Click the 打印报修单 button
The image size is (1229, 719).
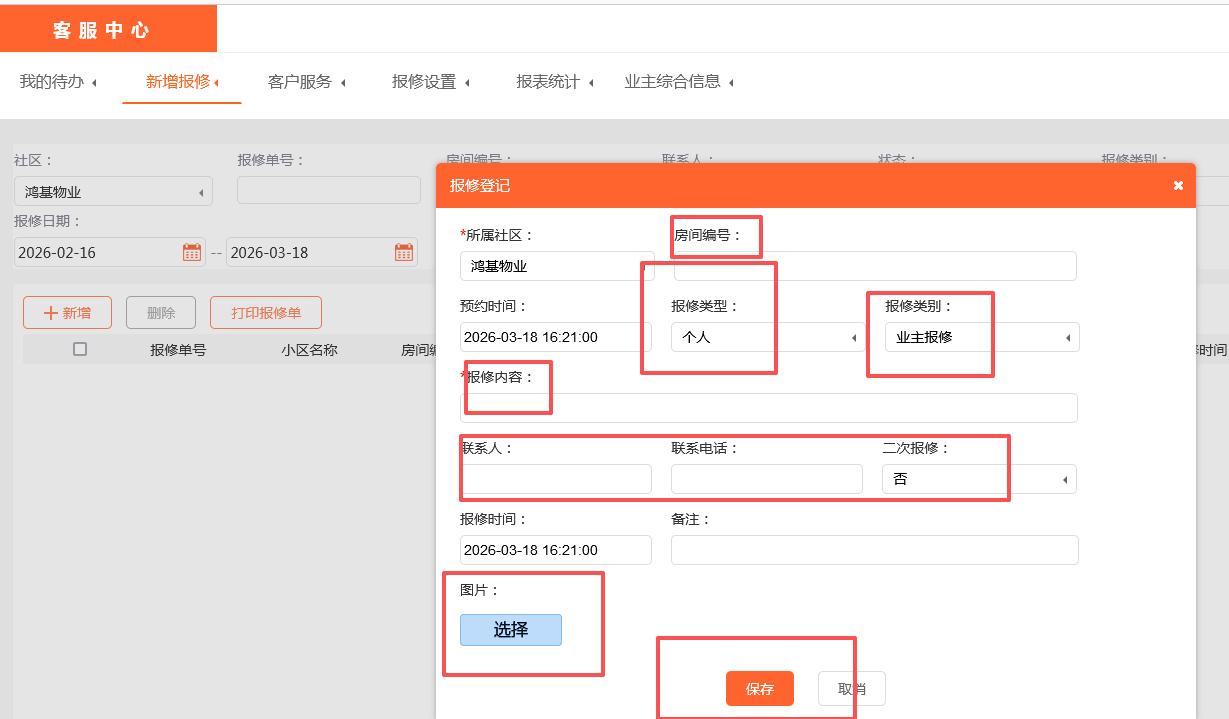point(266,313)
